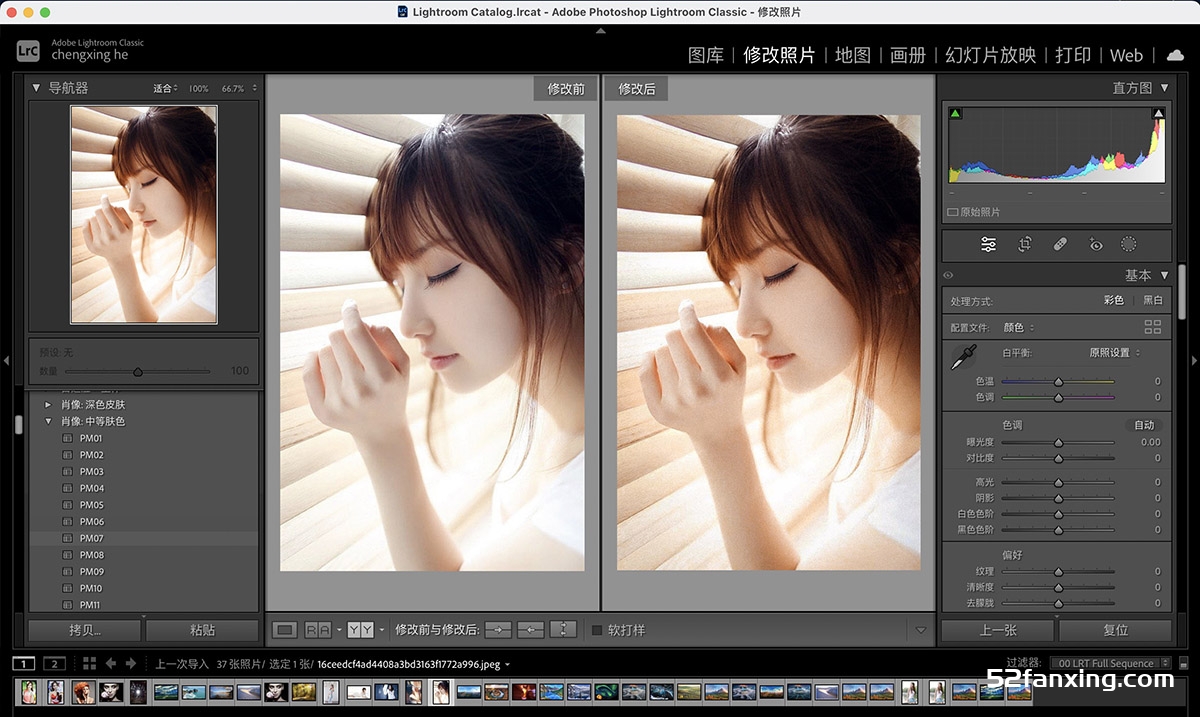The width and height of the screenshot is (1200, 717).
Task: Collapse the right panel group arrow
Action: pyautogui.click(x=1194, y=360)
